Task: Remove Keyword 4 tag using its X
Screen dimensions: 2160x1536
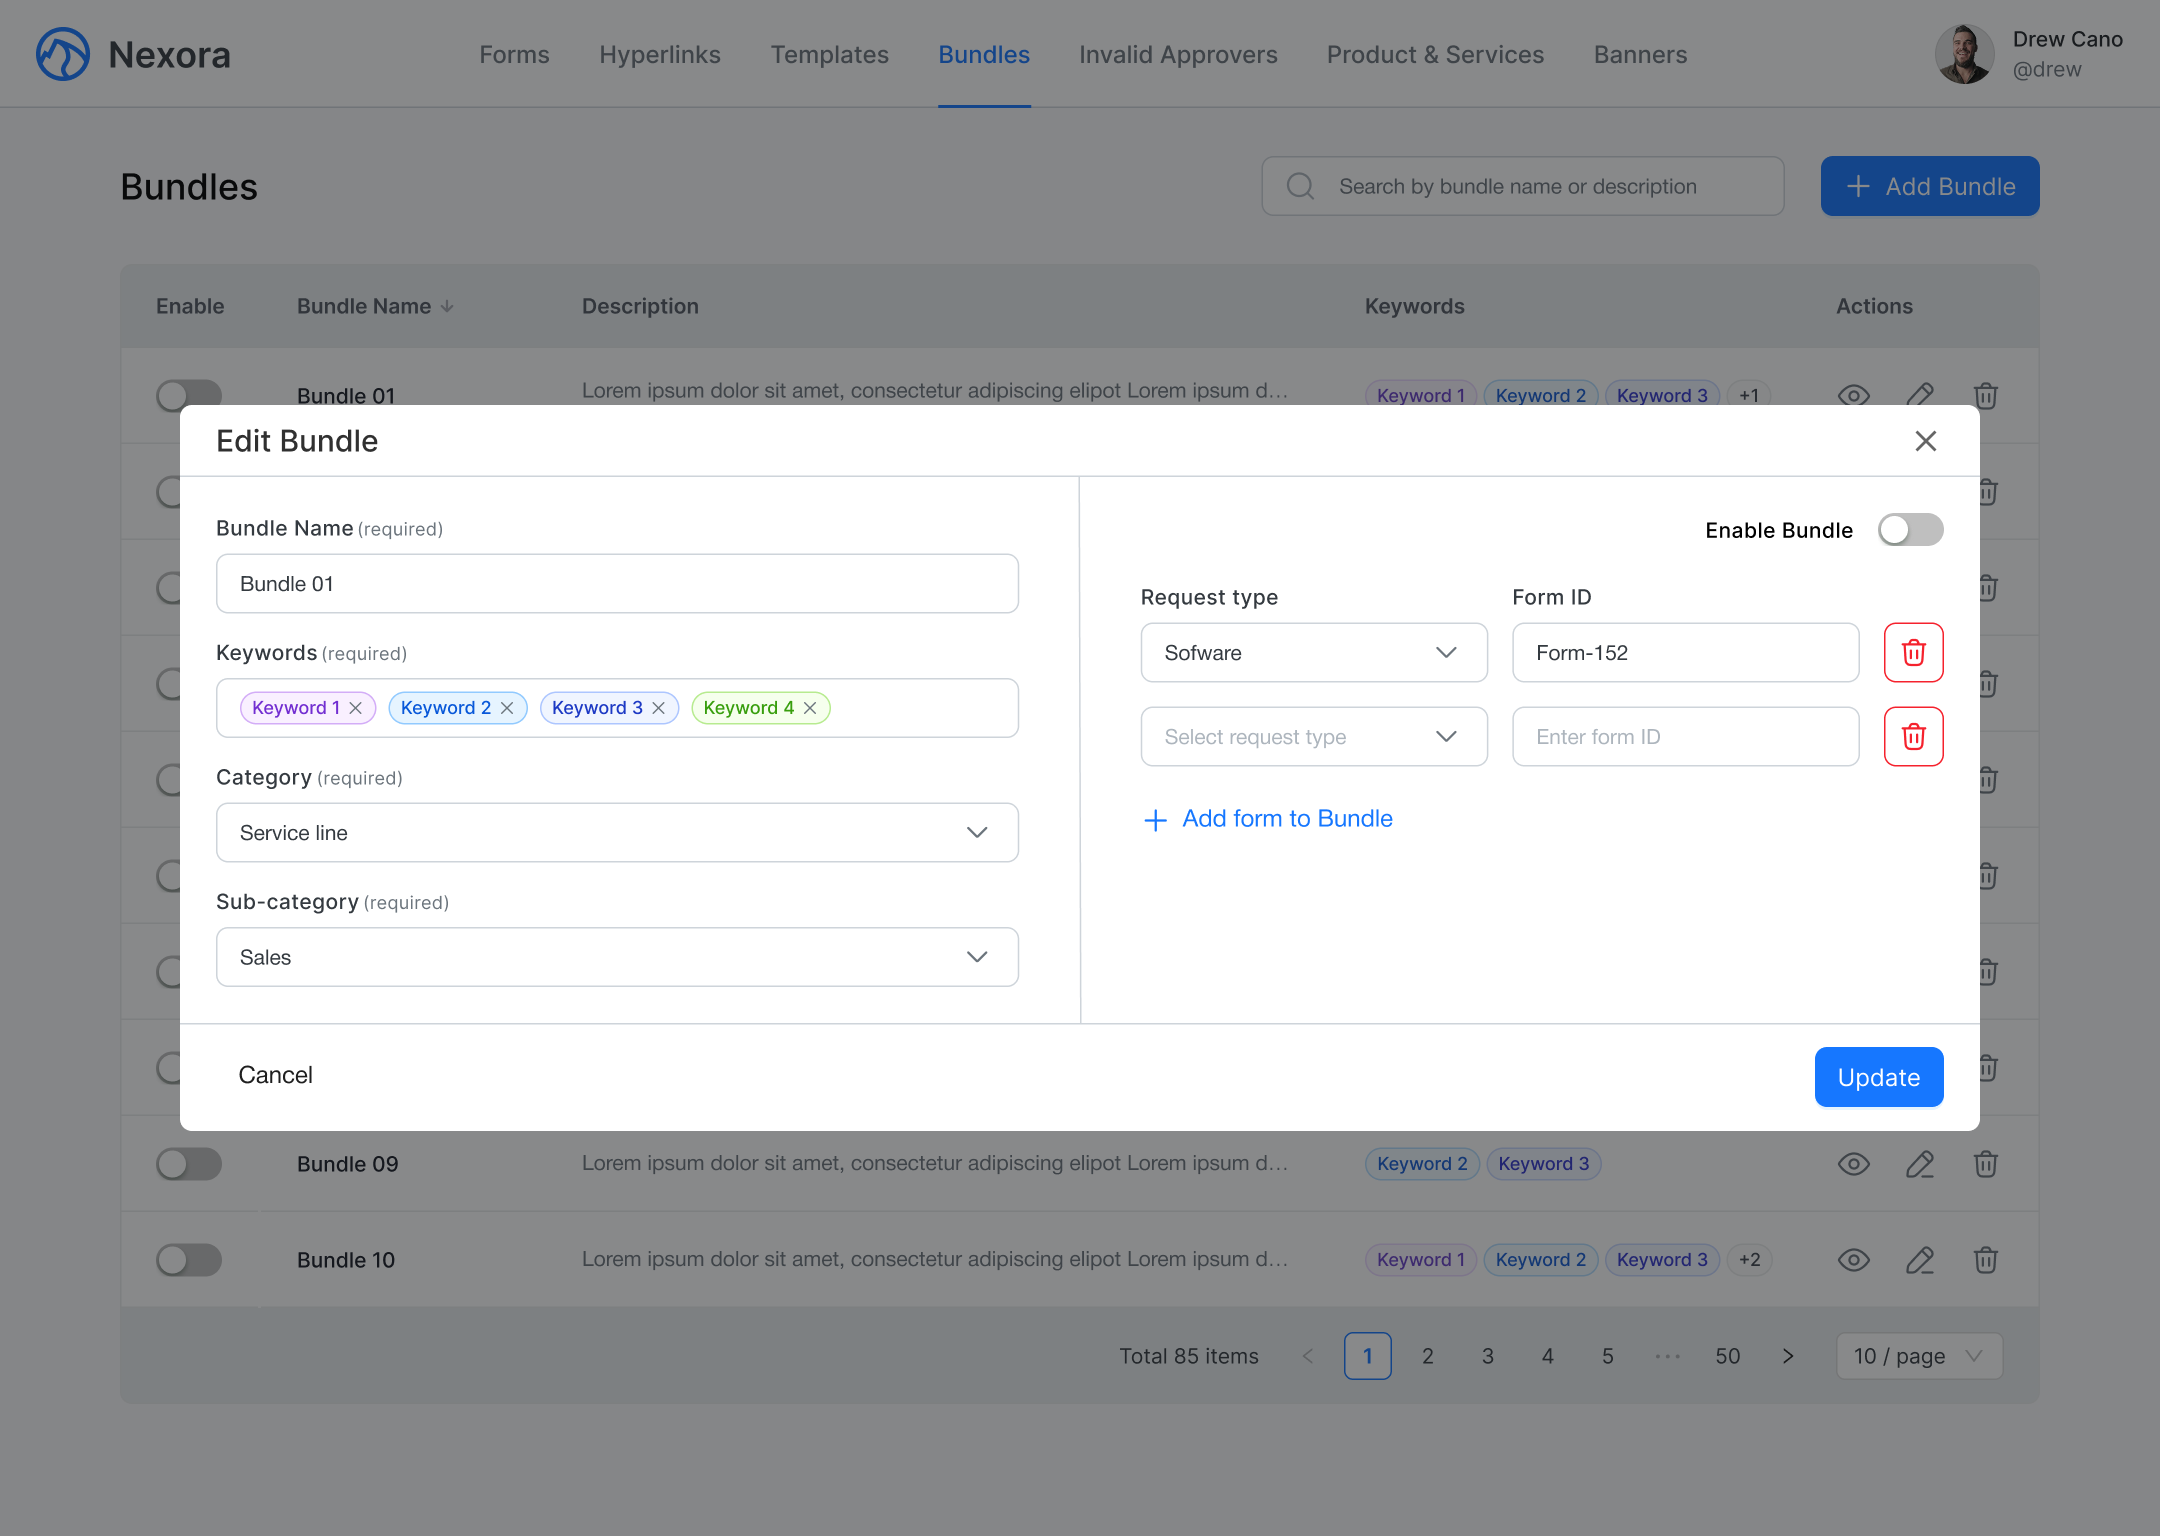Action: coord(810,708)
